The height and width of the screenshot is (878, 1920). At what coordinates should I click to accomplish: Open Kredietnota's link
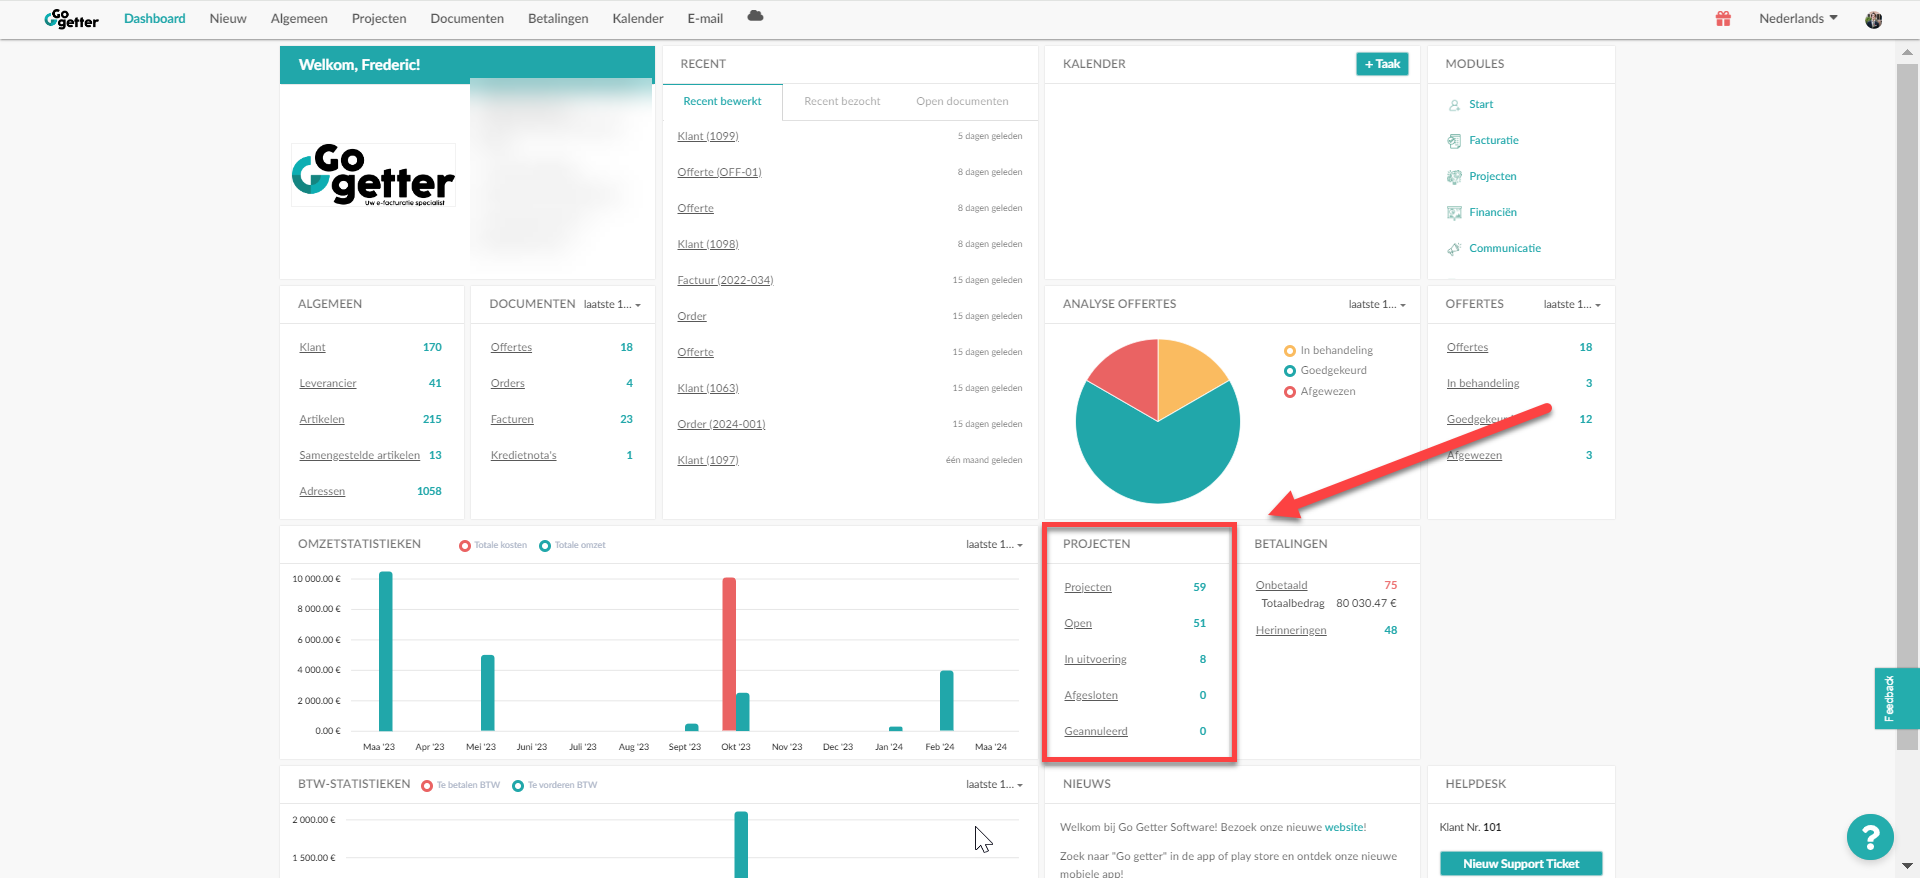pos(523,456)
